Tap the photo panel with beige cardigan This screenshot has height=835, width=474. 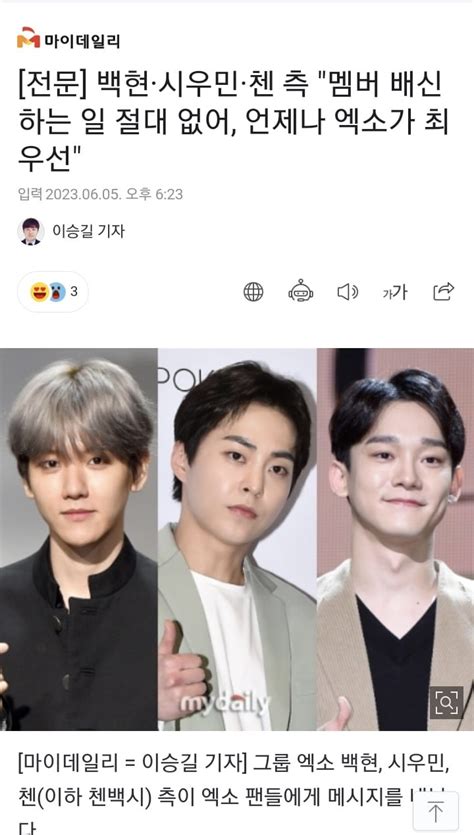395,539
